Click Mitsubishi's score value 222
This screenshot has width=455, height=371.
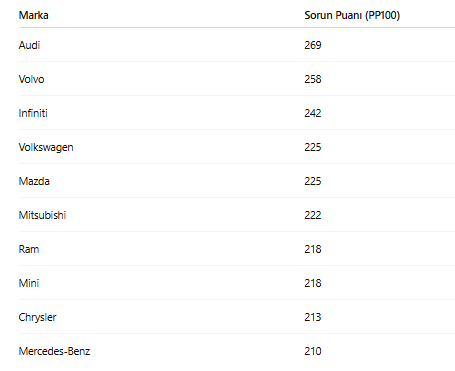click(313, 215)
